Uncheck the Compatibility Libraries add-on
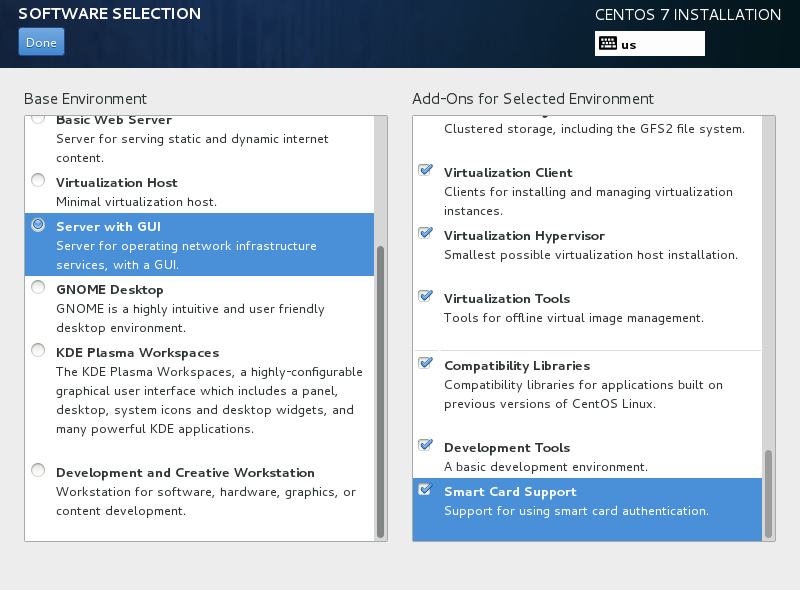Screen dimensions: 800x590 425,364
